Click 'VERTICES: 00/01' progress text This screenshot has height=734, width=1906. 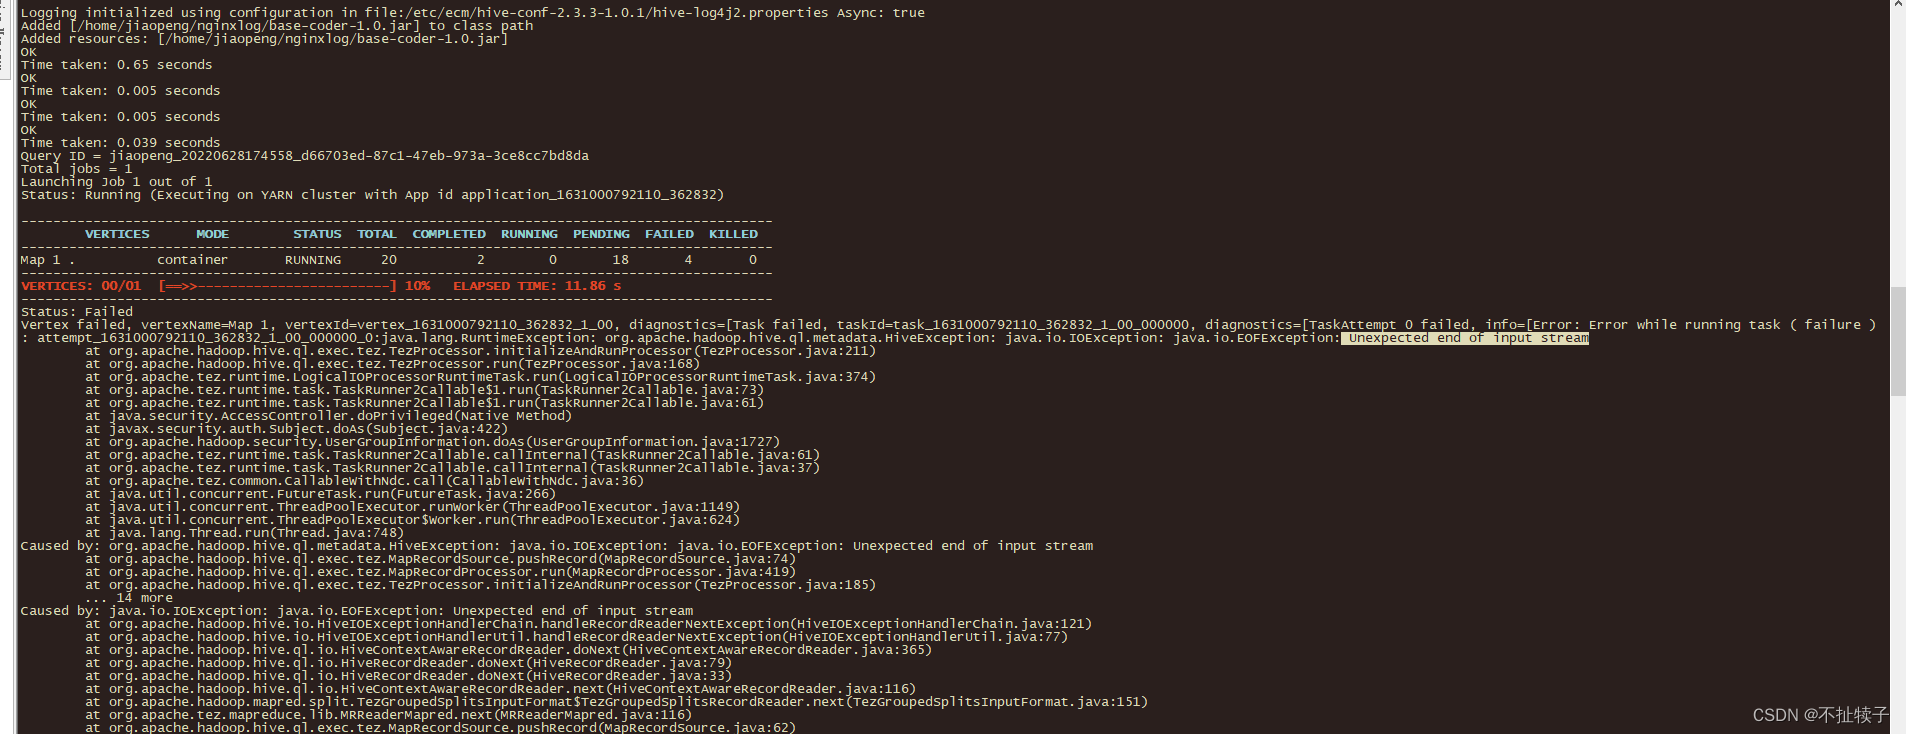click(81, 286)
